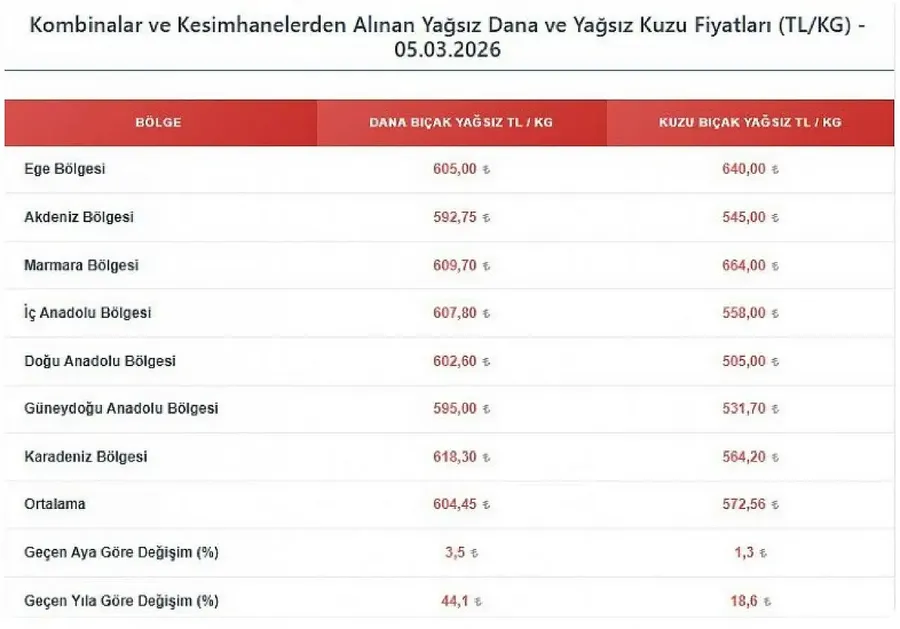Select the Doğu Anadolu Bölgesi row label

(x=99, y=361)
